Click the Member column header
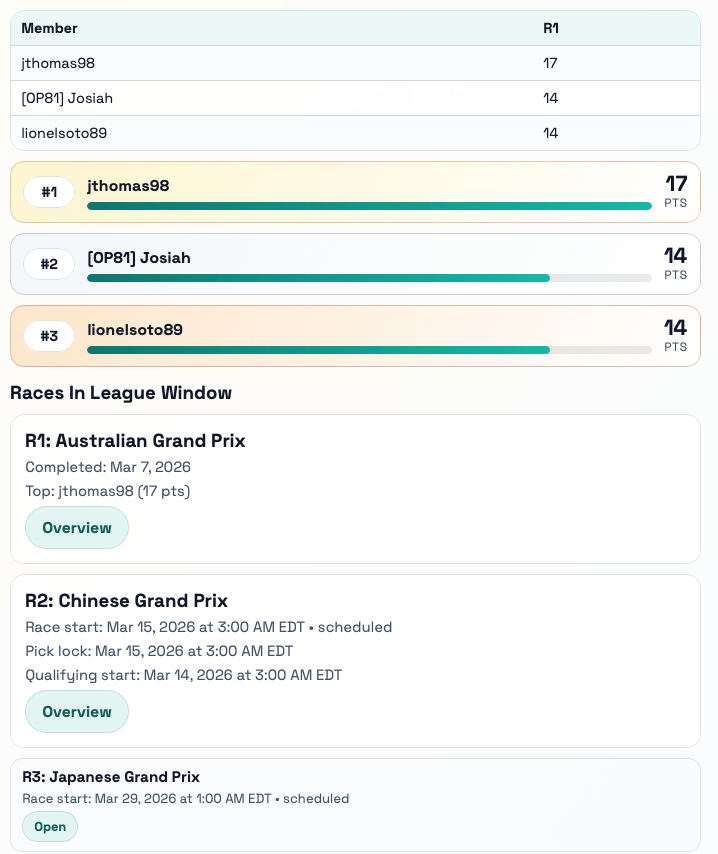Screen dimensions: 718x854 pos(50,28)
